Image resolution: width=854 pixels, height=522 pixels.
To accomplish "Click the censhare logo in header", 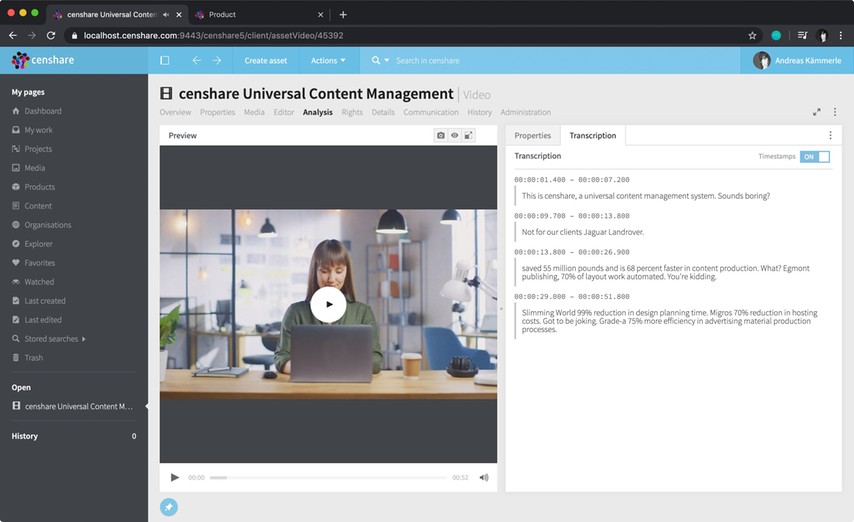I will tap(43, 60).
